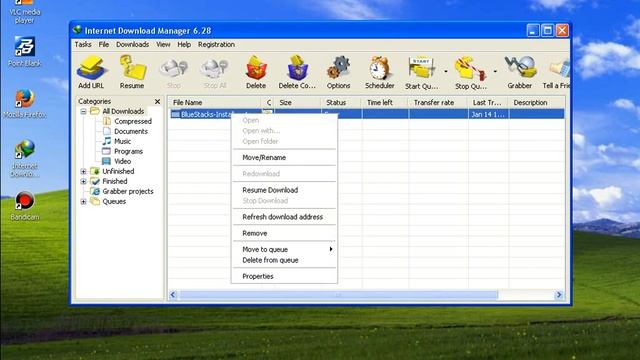640x360 pixels.
Task: Maximize the Internet Download Manager window
Action: [547, 31]
